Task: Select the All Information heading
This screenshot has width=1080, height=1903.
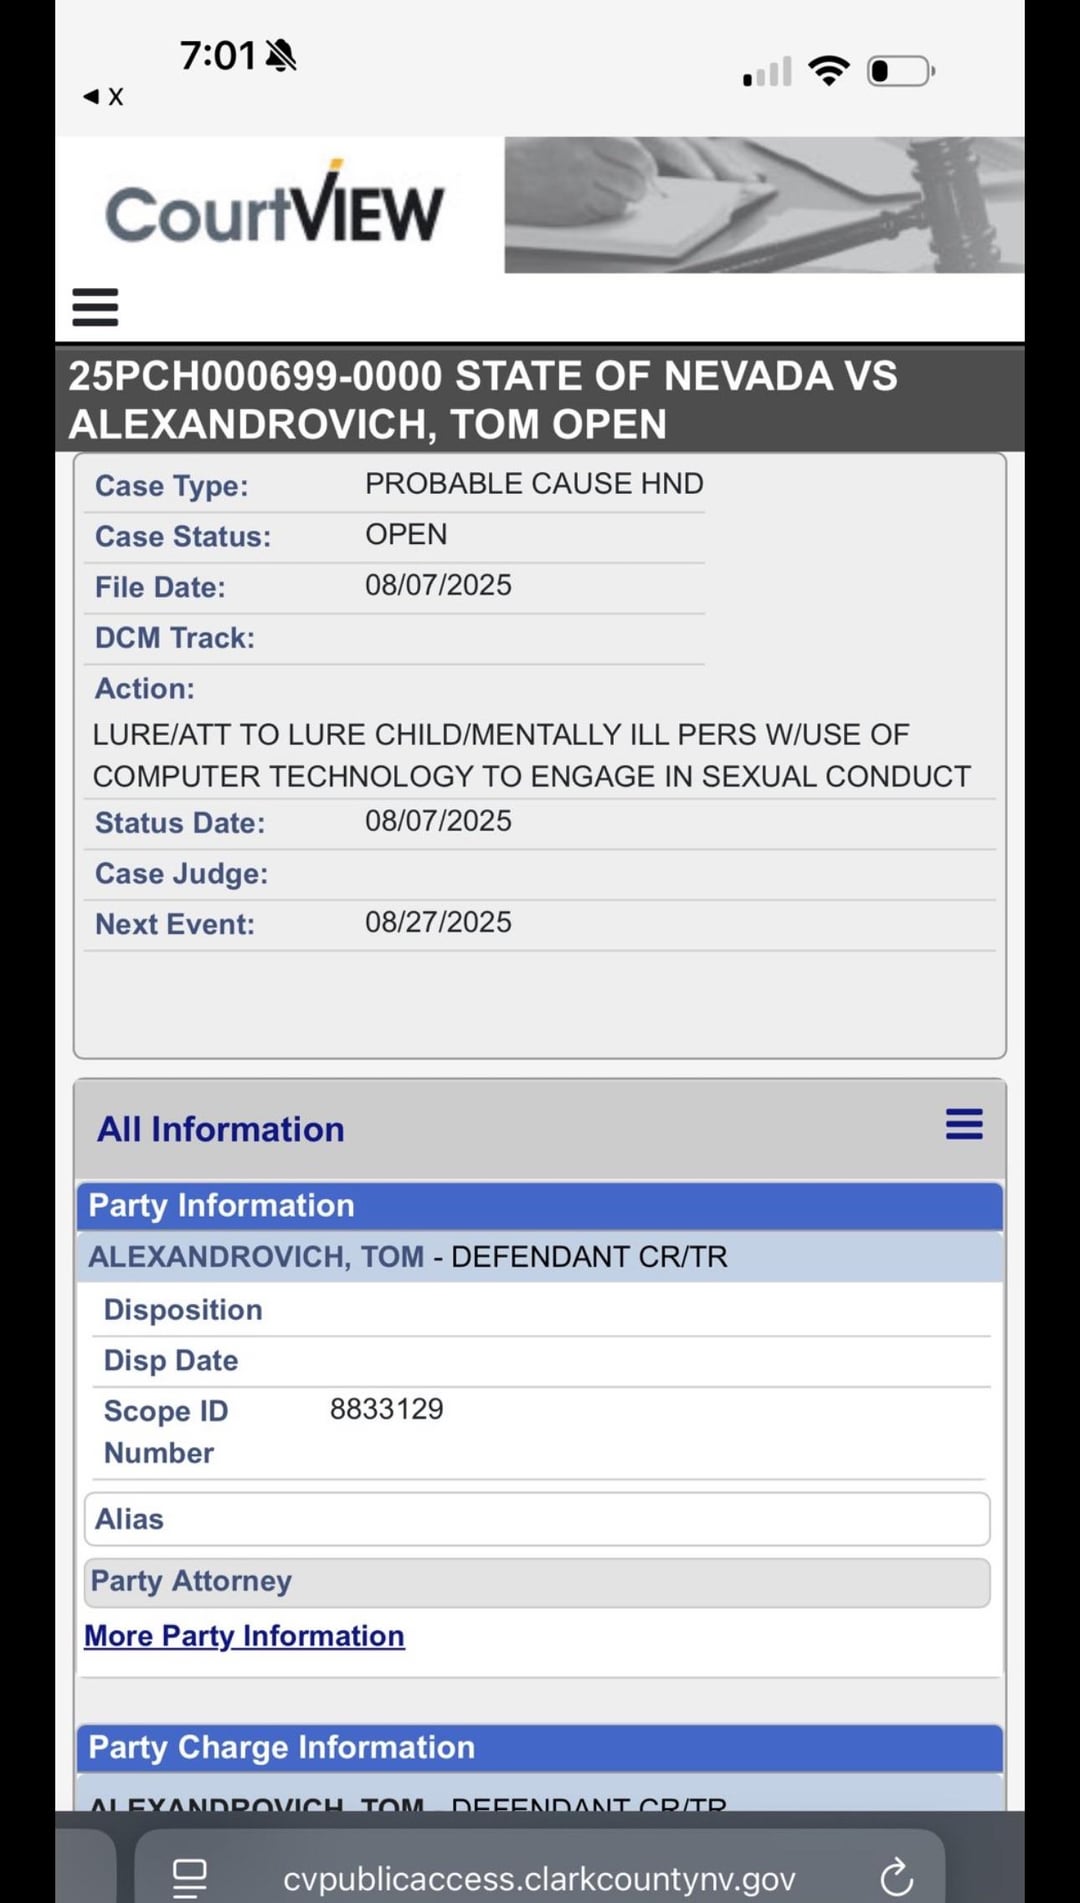Action: pyautogui.click(x=220, y=1129)
